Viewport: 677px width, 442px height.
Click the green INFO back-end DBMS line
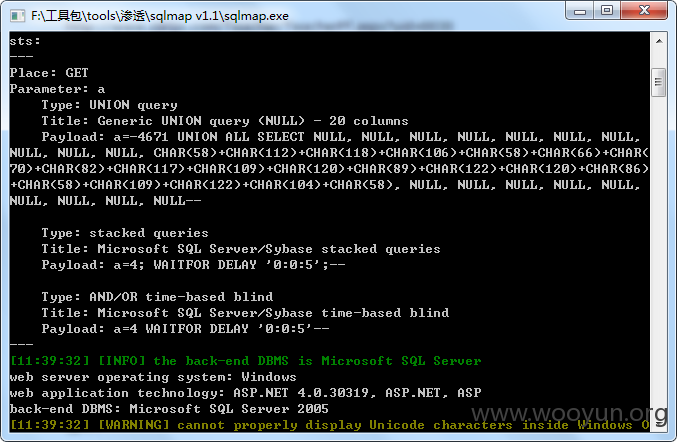[245, 360]
